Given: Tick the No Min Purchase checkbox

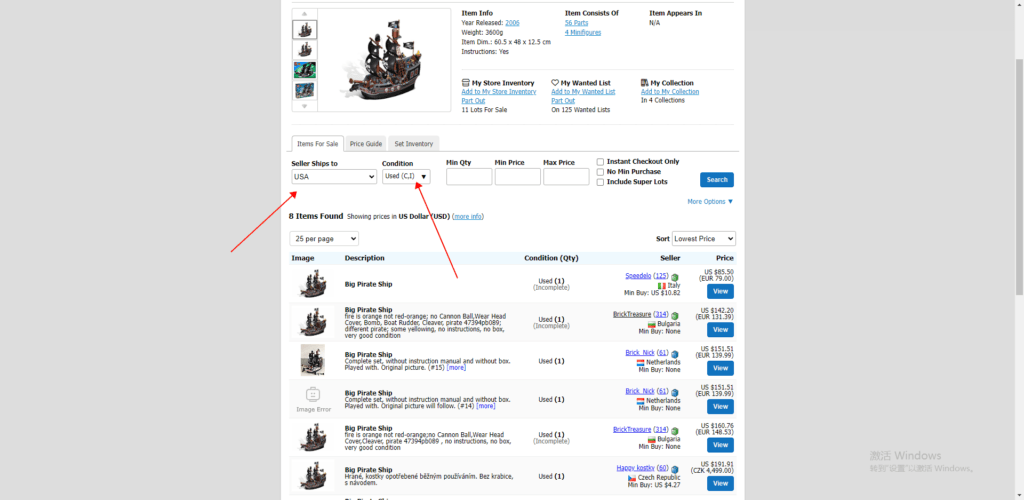Looking at the screenshot, I should [x=600, y=172].
